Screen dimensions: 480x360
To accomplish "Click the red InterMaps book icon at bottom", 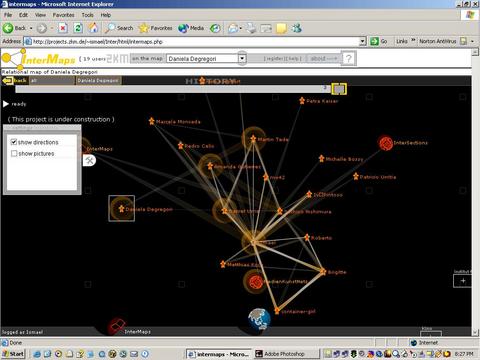I will tap(116, 326).
